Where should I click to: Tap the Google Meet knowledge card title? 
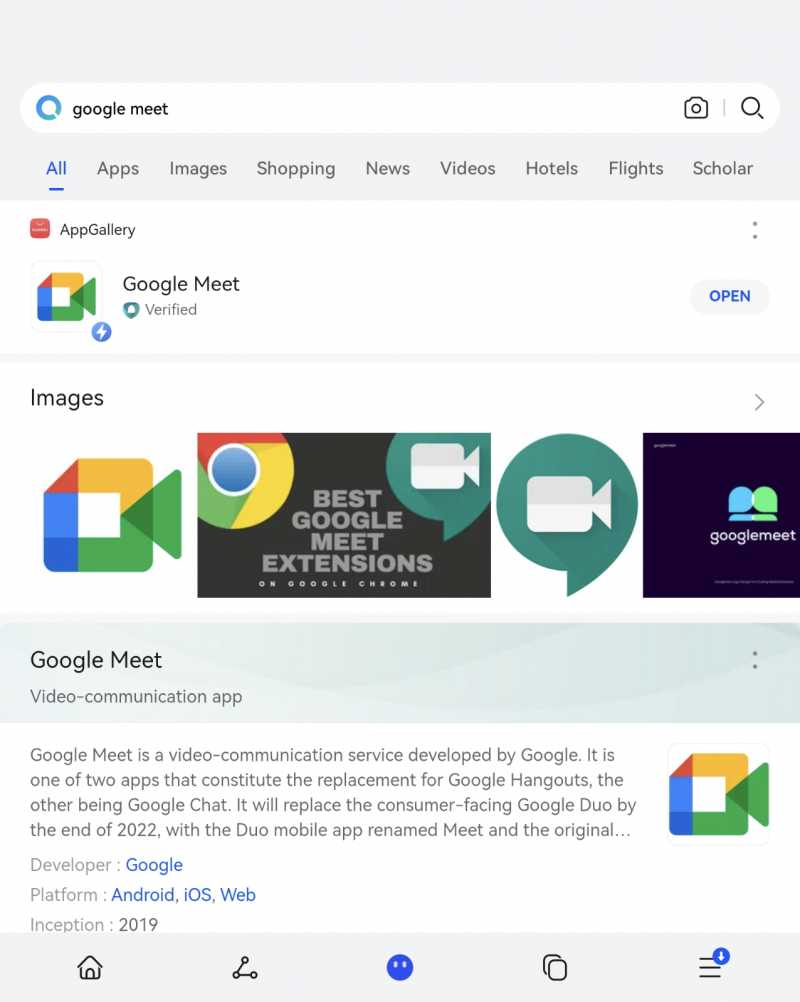pos(96,660)
